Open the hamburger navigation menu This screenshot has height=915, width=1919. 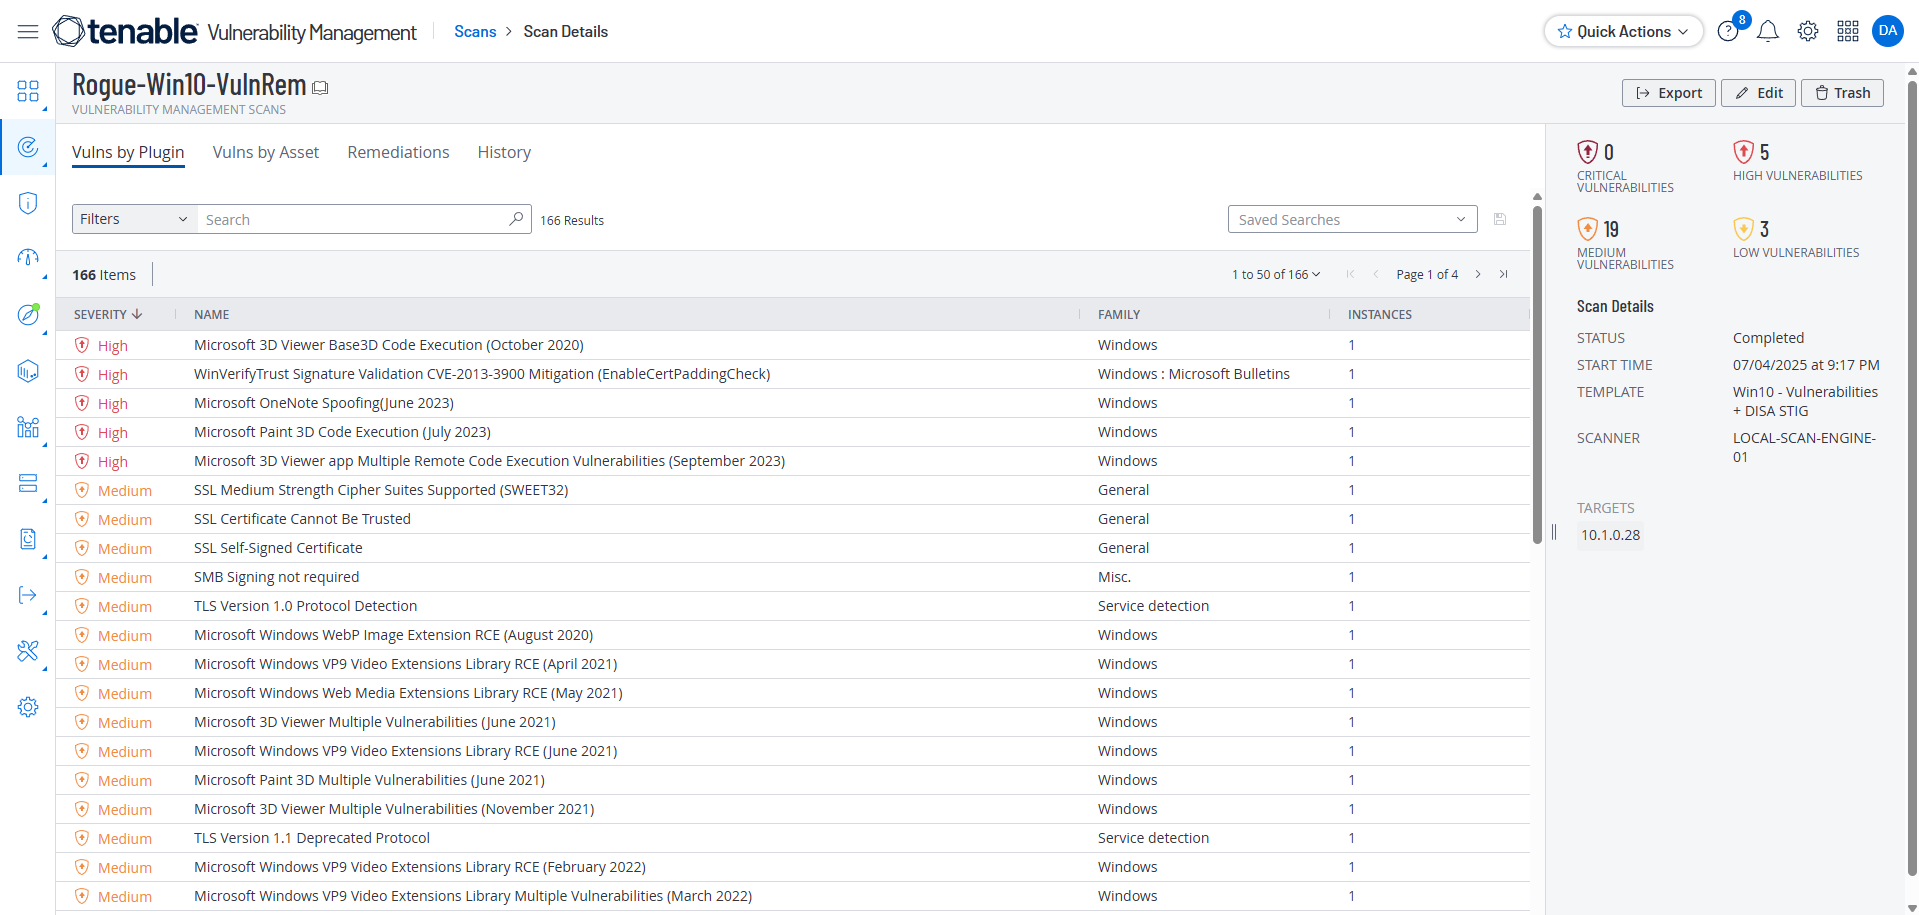tap(28, 32)
